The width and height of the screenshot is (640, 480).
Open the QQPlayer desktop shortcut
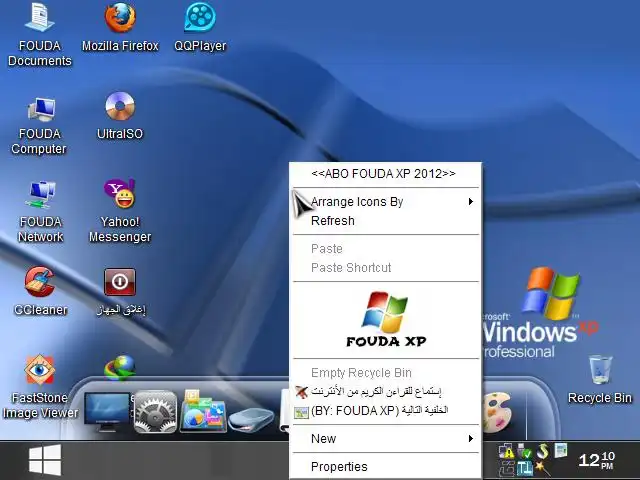point(200,27)
